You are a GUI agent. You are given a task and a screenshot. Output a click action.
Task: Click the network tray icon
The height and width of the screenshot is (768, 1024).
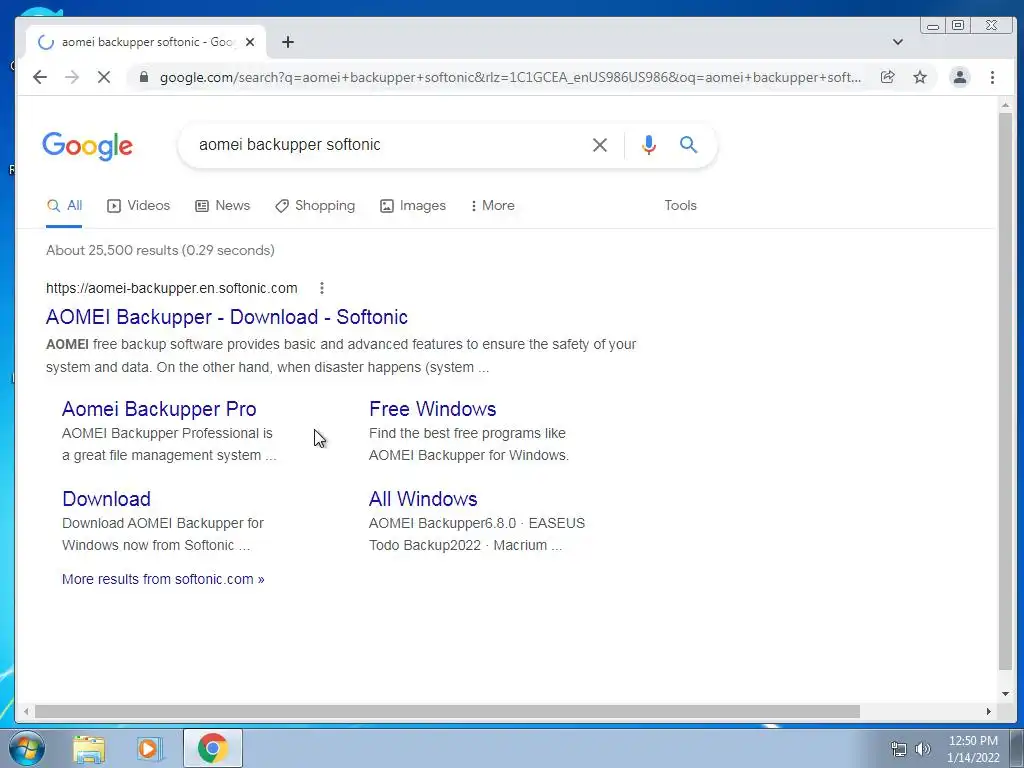pos(899,749)
